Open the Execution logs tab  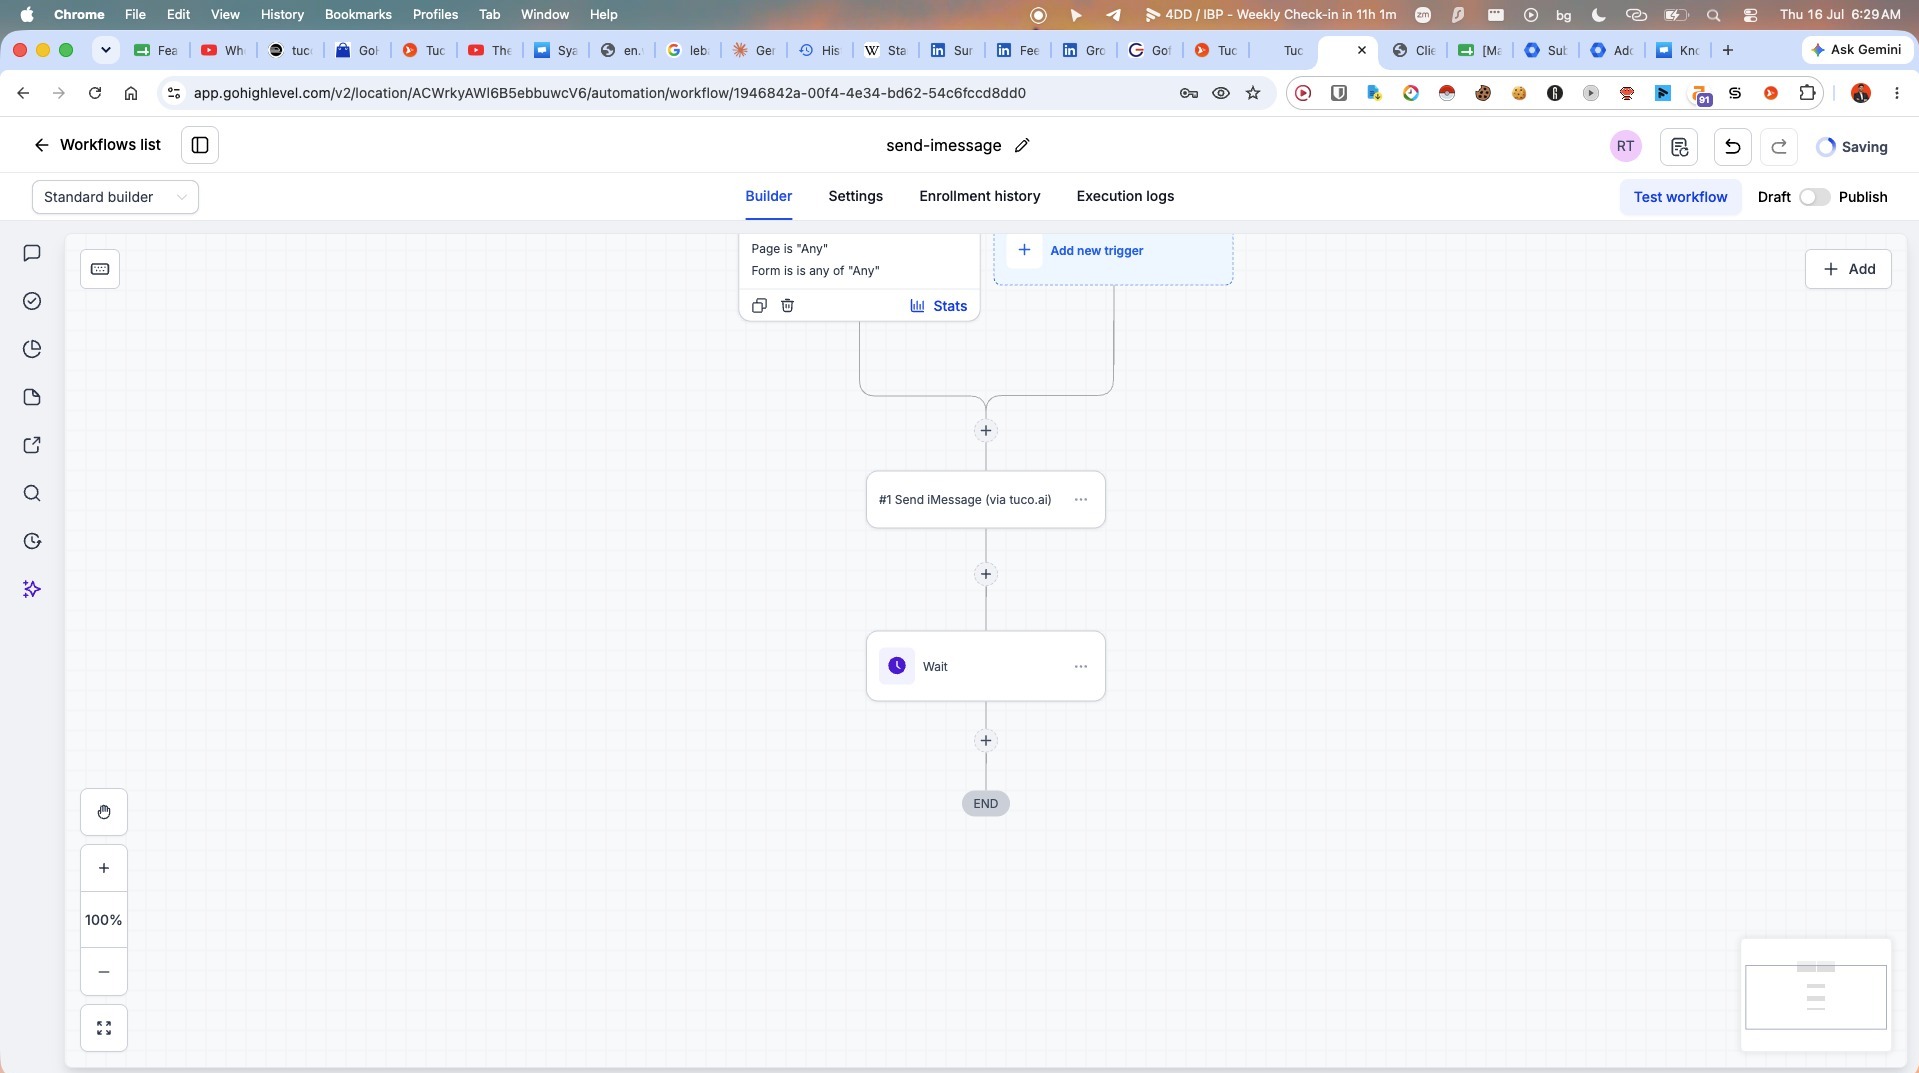(1125, 196)
